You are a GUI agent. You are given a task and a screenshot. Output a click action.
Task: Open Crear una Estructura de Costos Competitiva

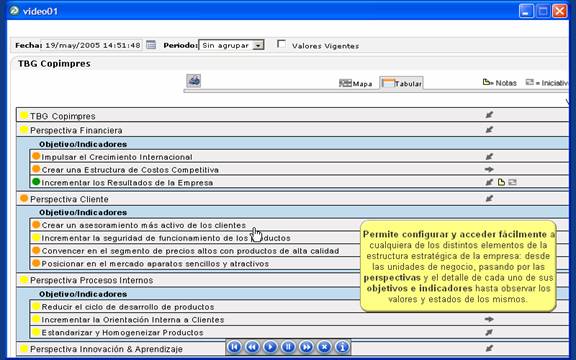(x=299, y=170)
